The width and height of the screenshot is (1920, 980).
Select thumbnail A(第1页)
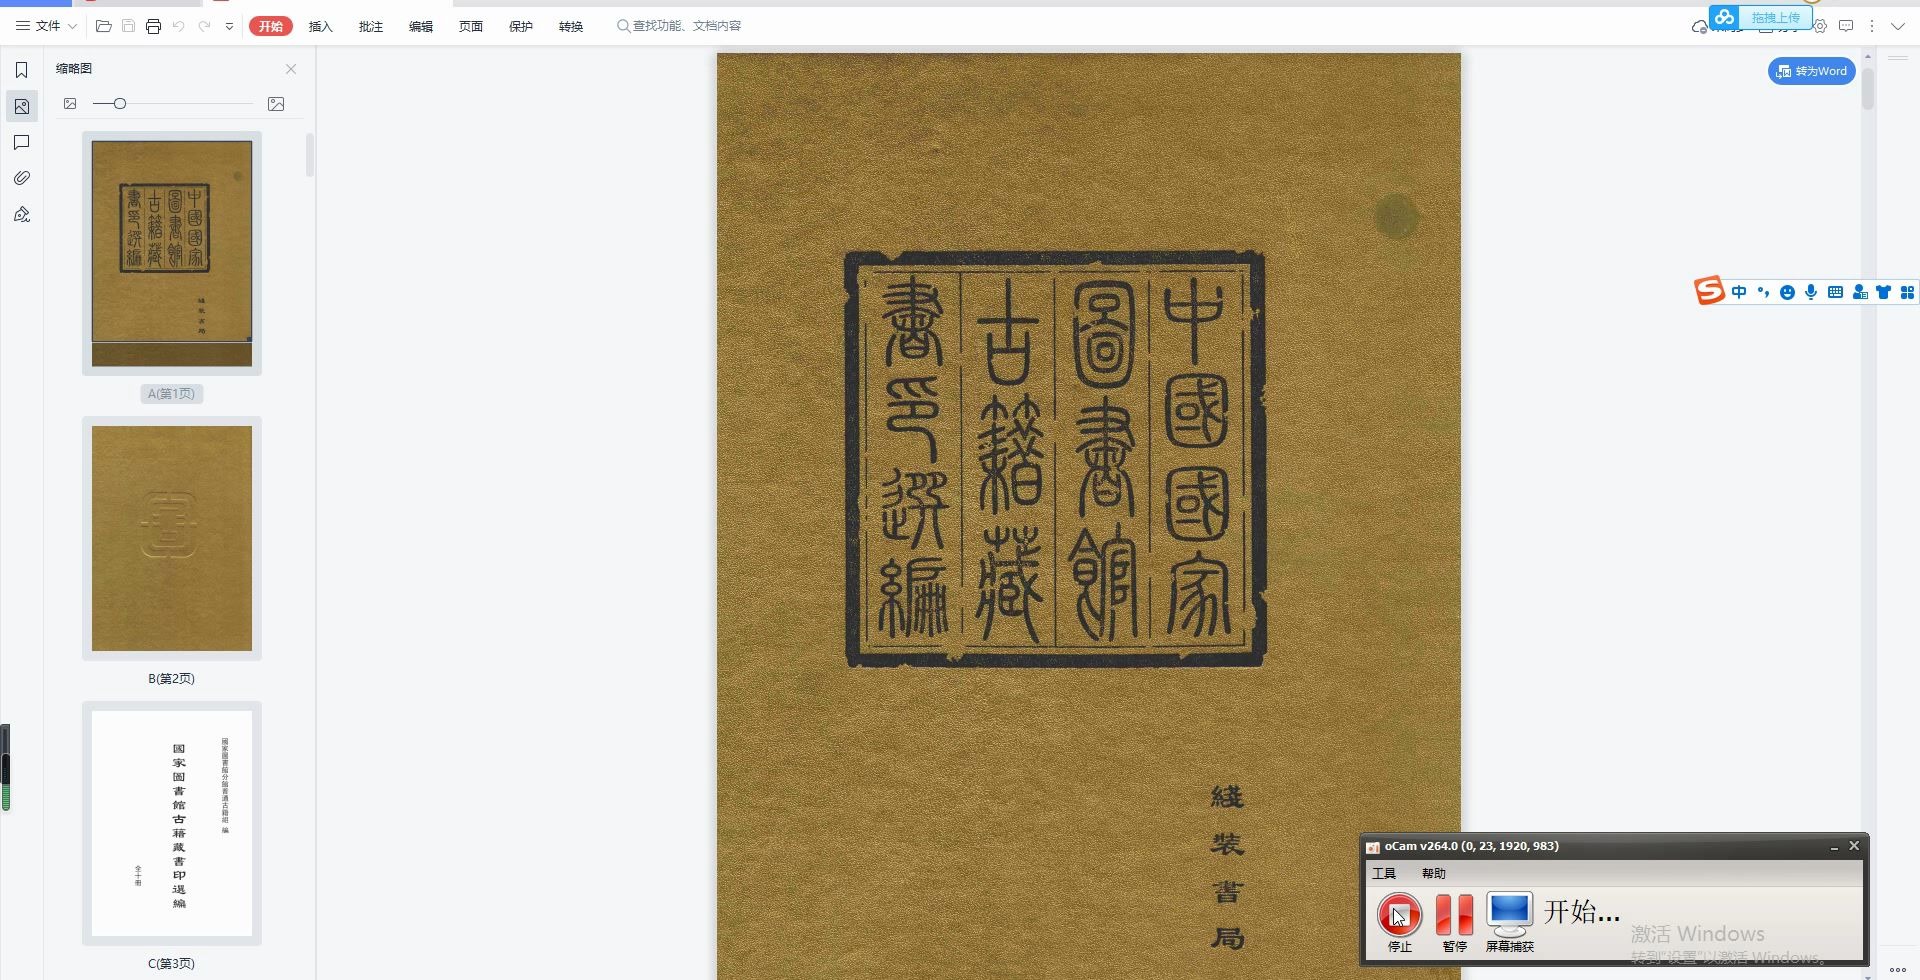[x=172, y=253]
